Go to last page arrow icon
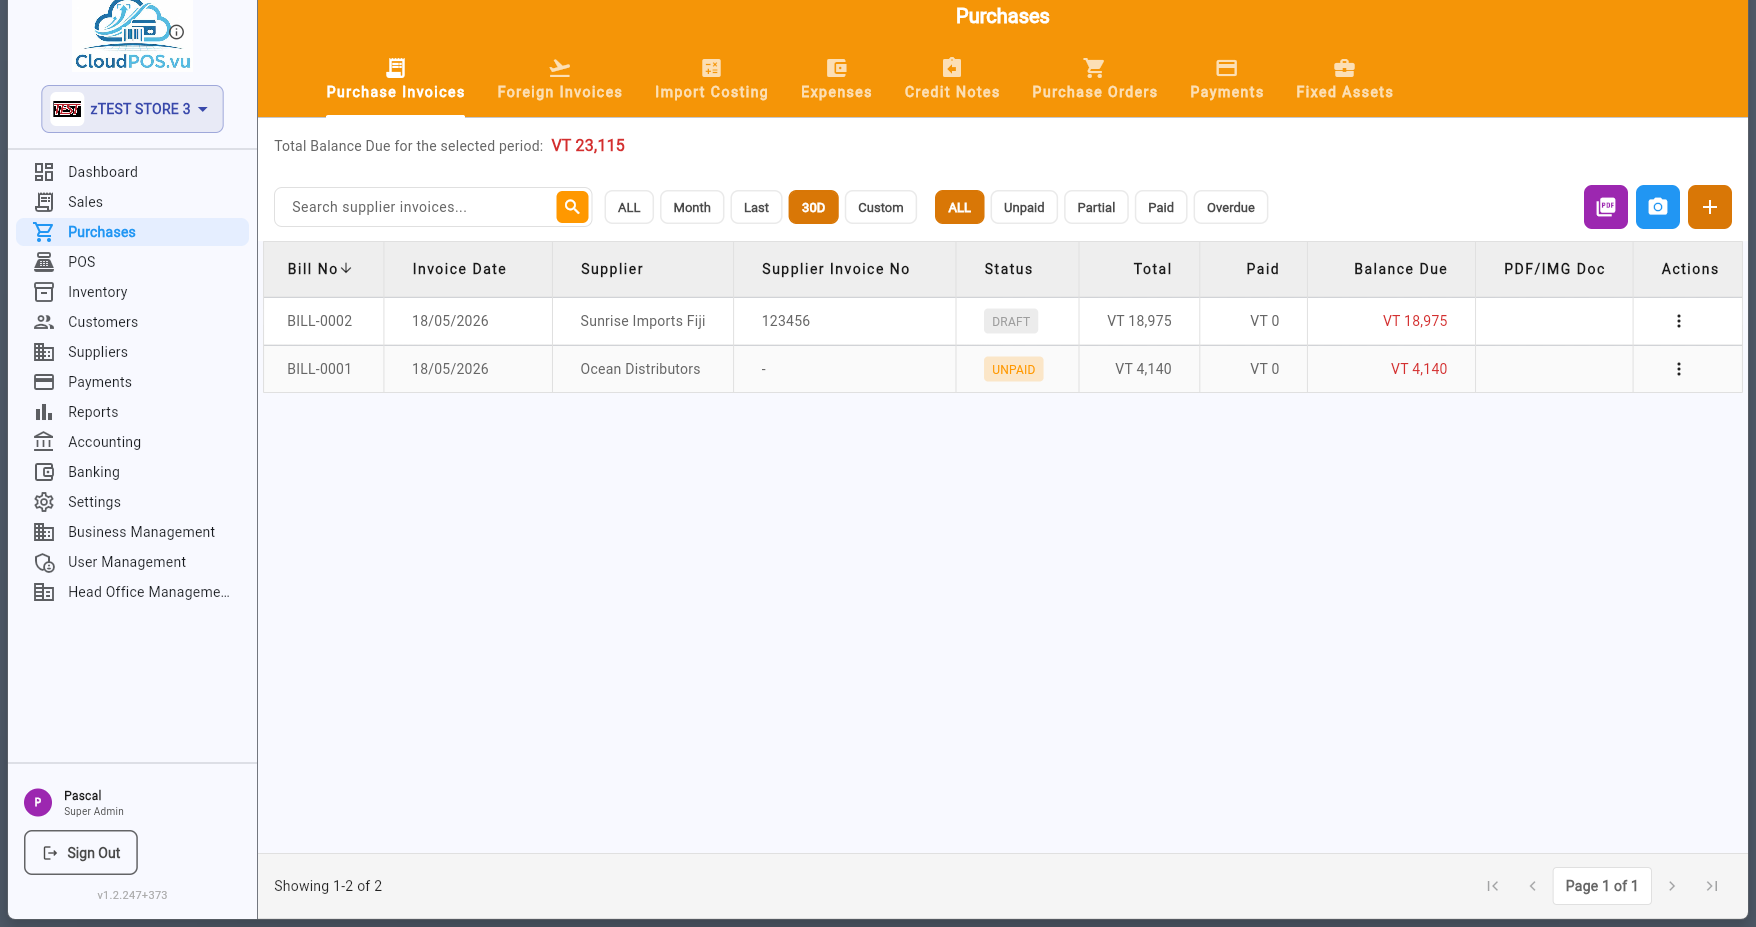This screenshot has height=927, width=1756. tap(1712, 886)
